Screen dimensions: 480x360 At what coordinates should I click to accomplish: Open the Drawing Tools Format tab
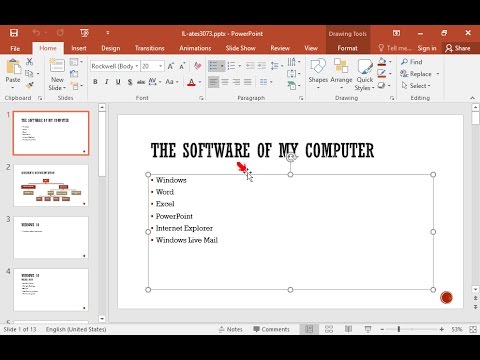tap(347, 48)
